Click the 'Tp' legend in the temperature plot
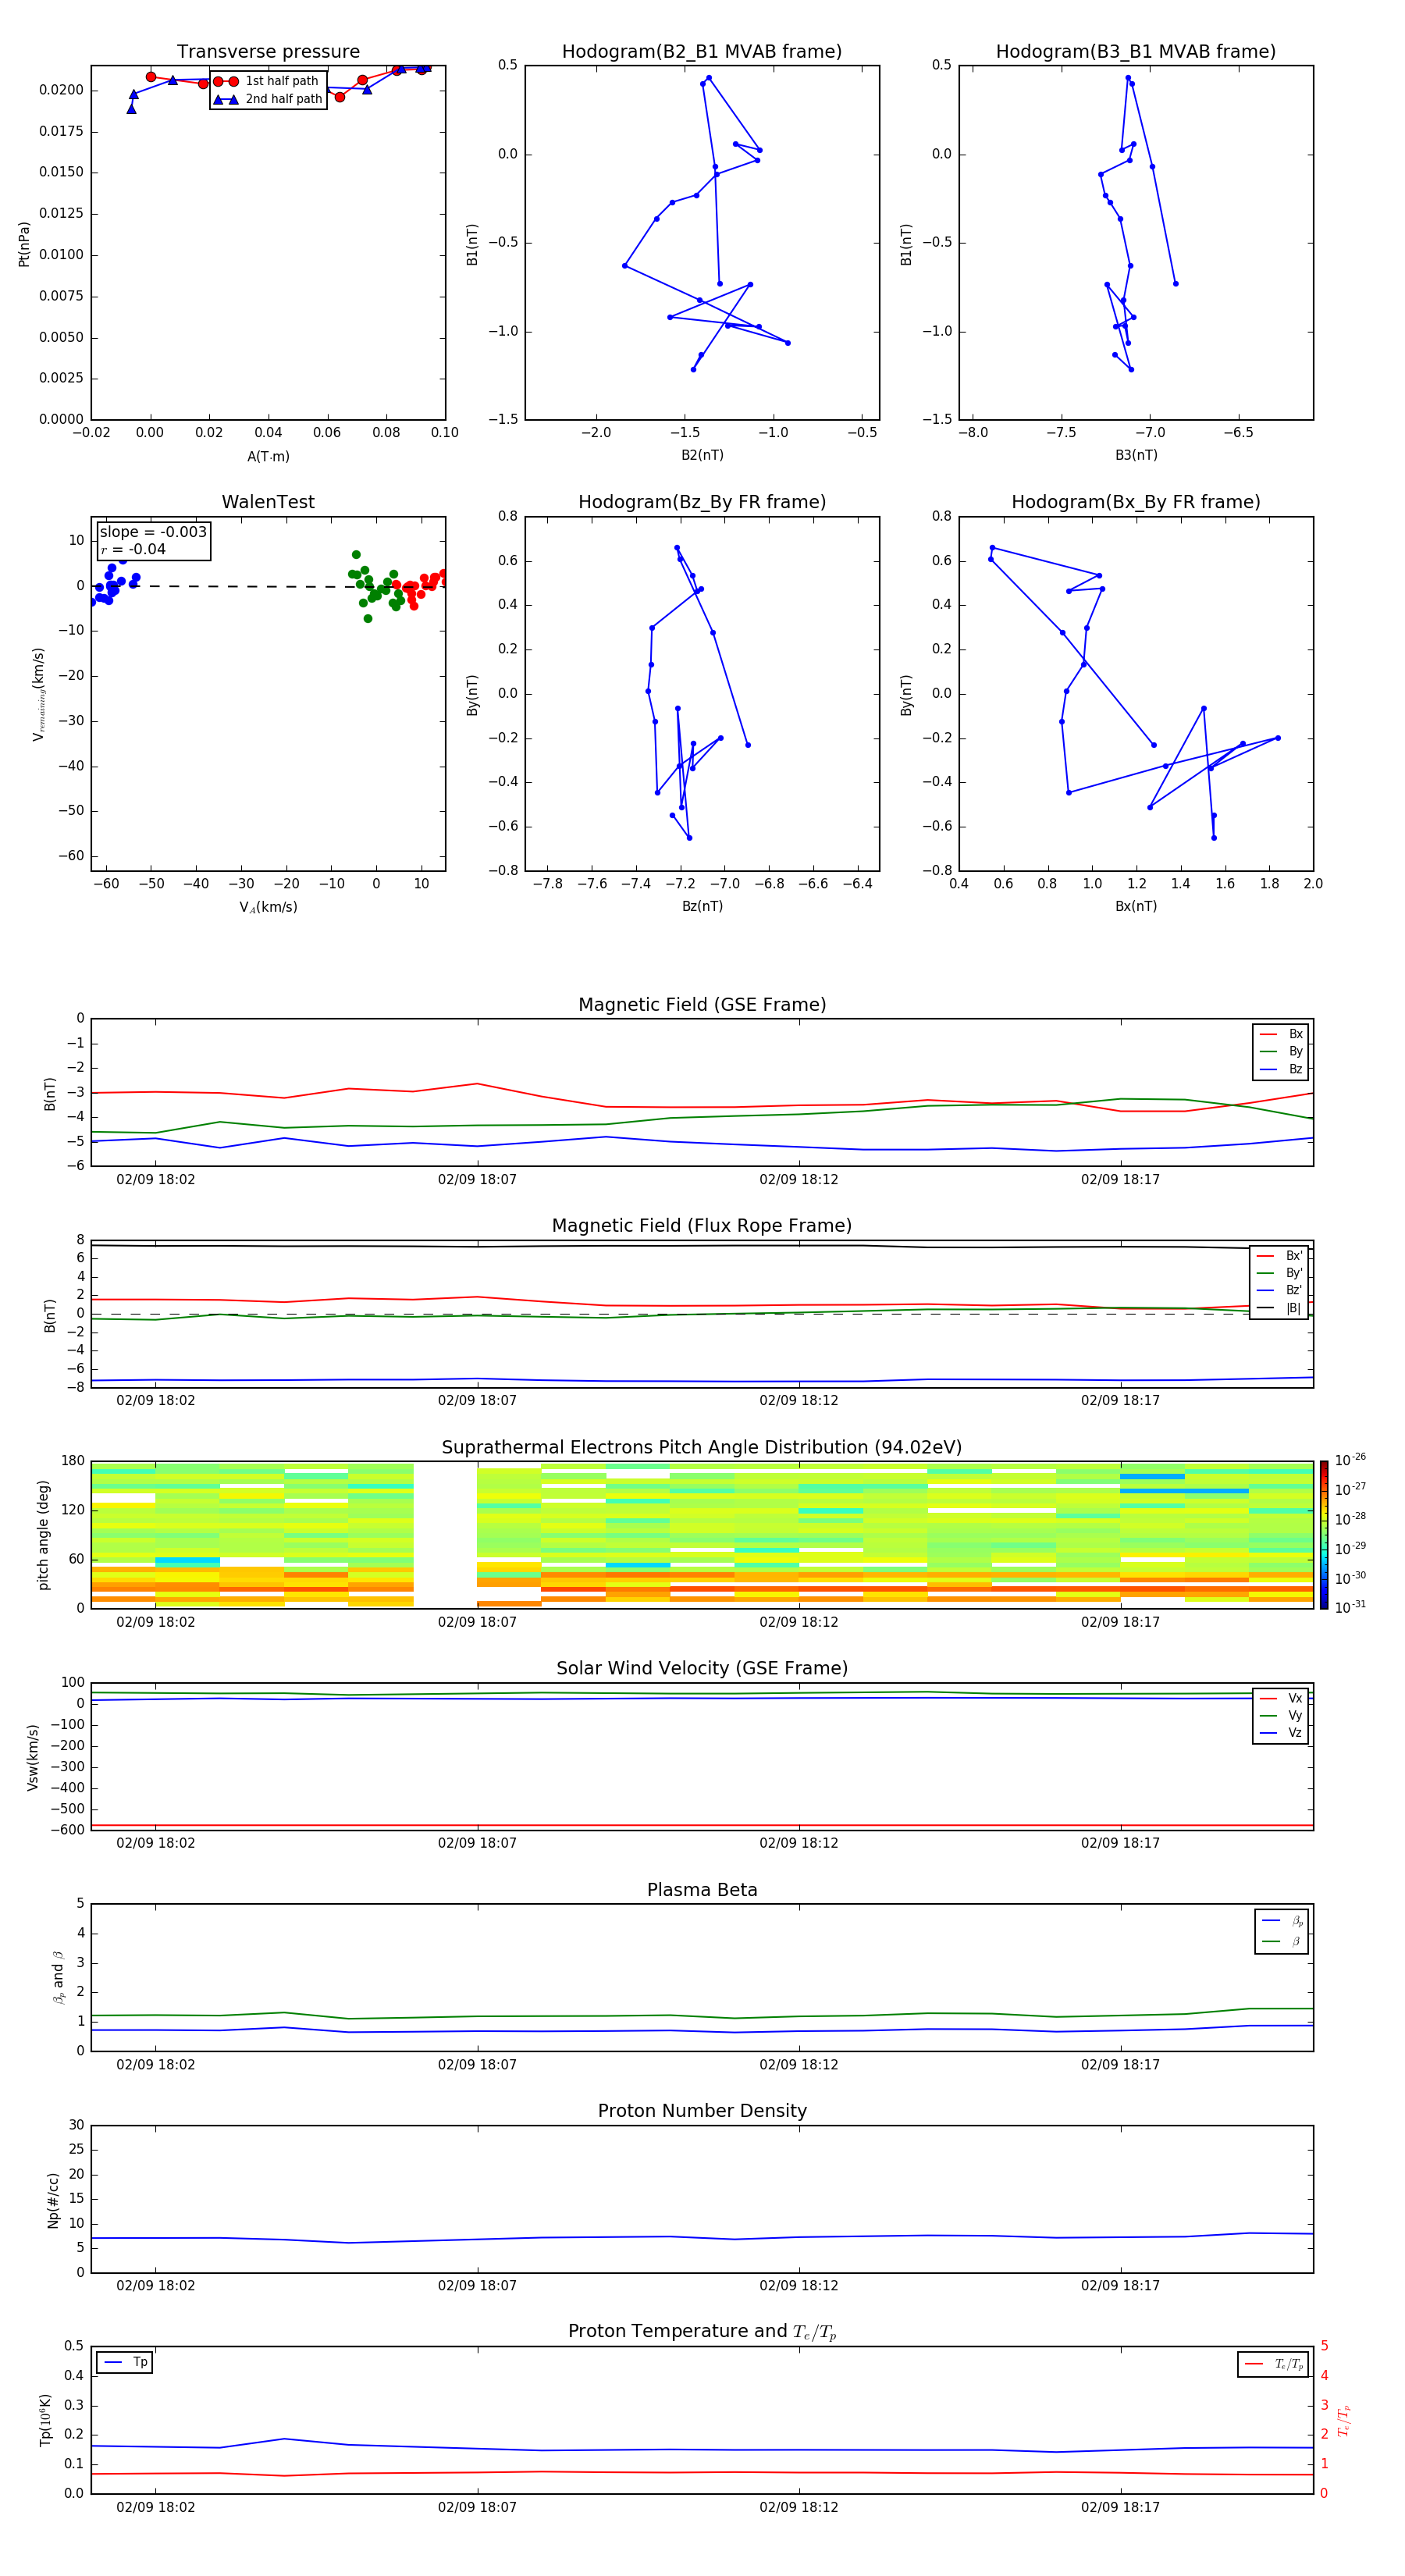The width and height of the screenshot is (1405, 2576). pyautogui.click(x=125, y=2363)
